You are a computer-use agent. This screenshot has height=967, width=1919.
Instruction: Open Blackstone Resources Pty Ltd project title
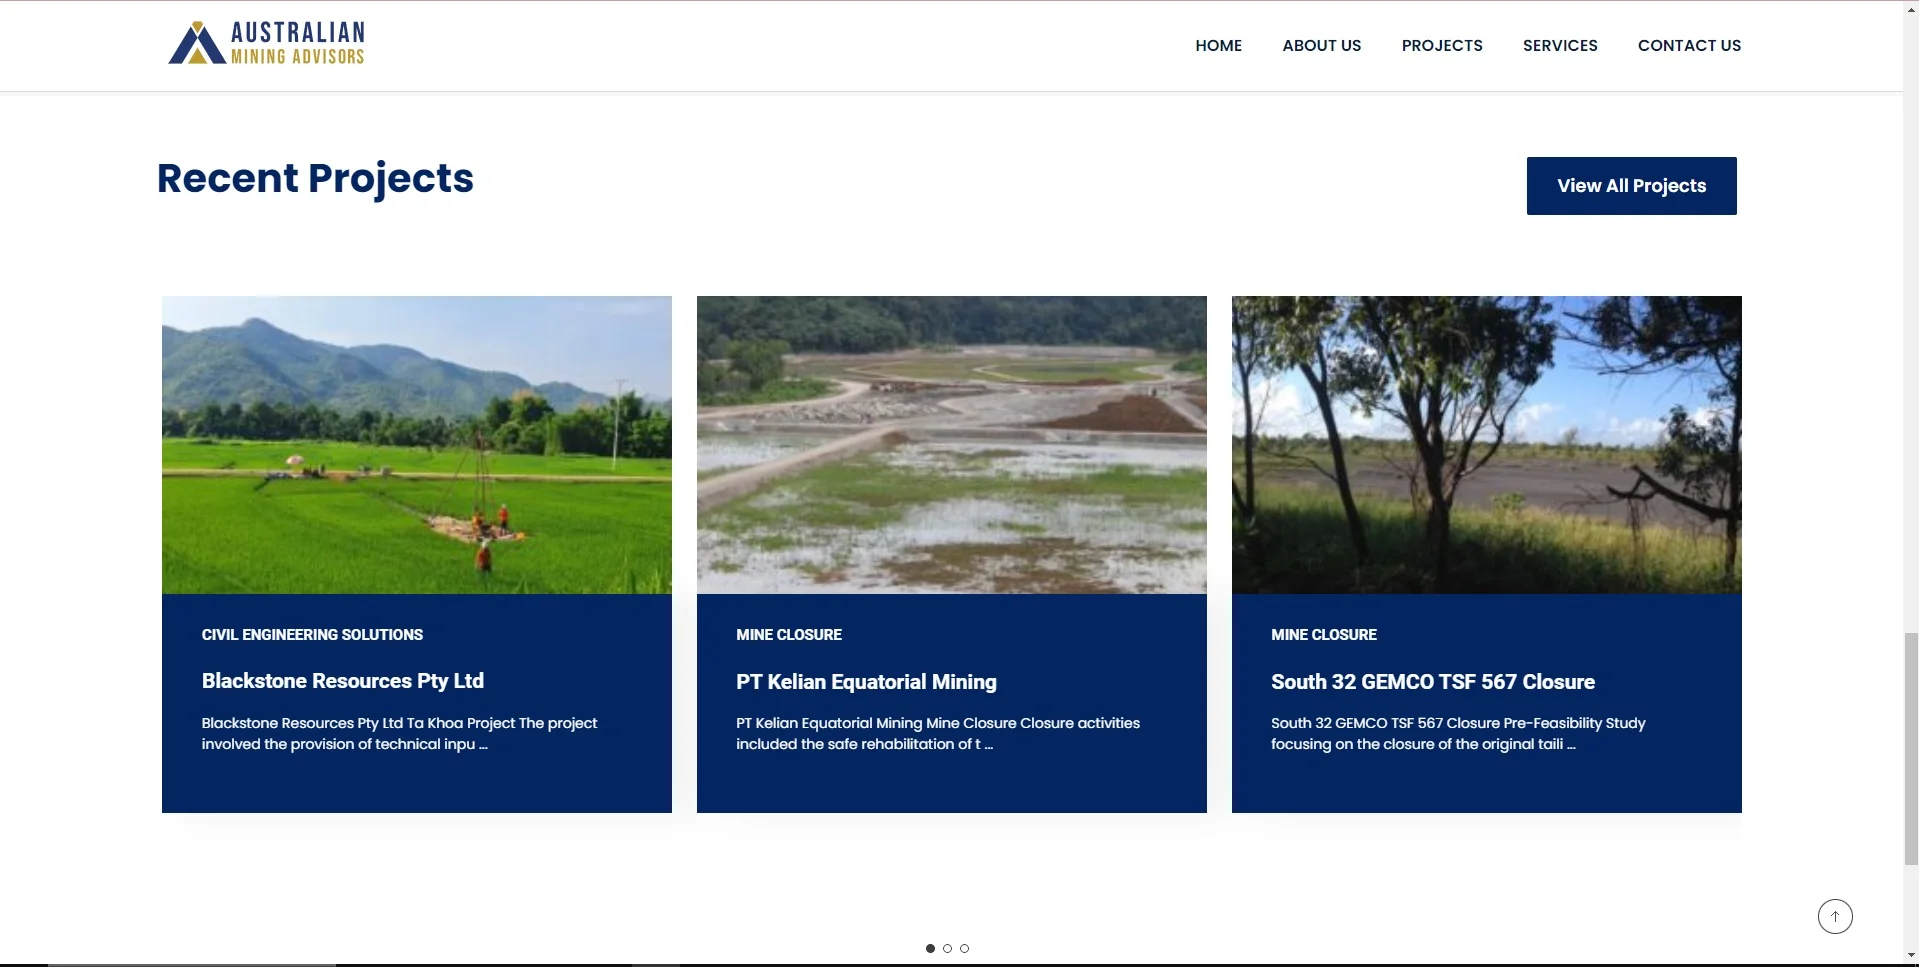pos(343,681)
